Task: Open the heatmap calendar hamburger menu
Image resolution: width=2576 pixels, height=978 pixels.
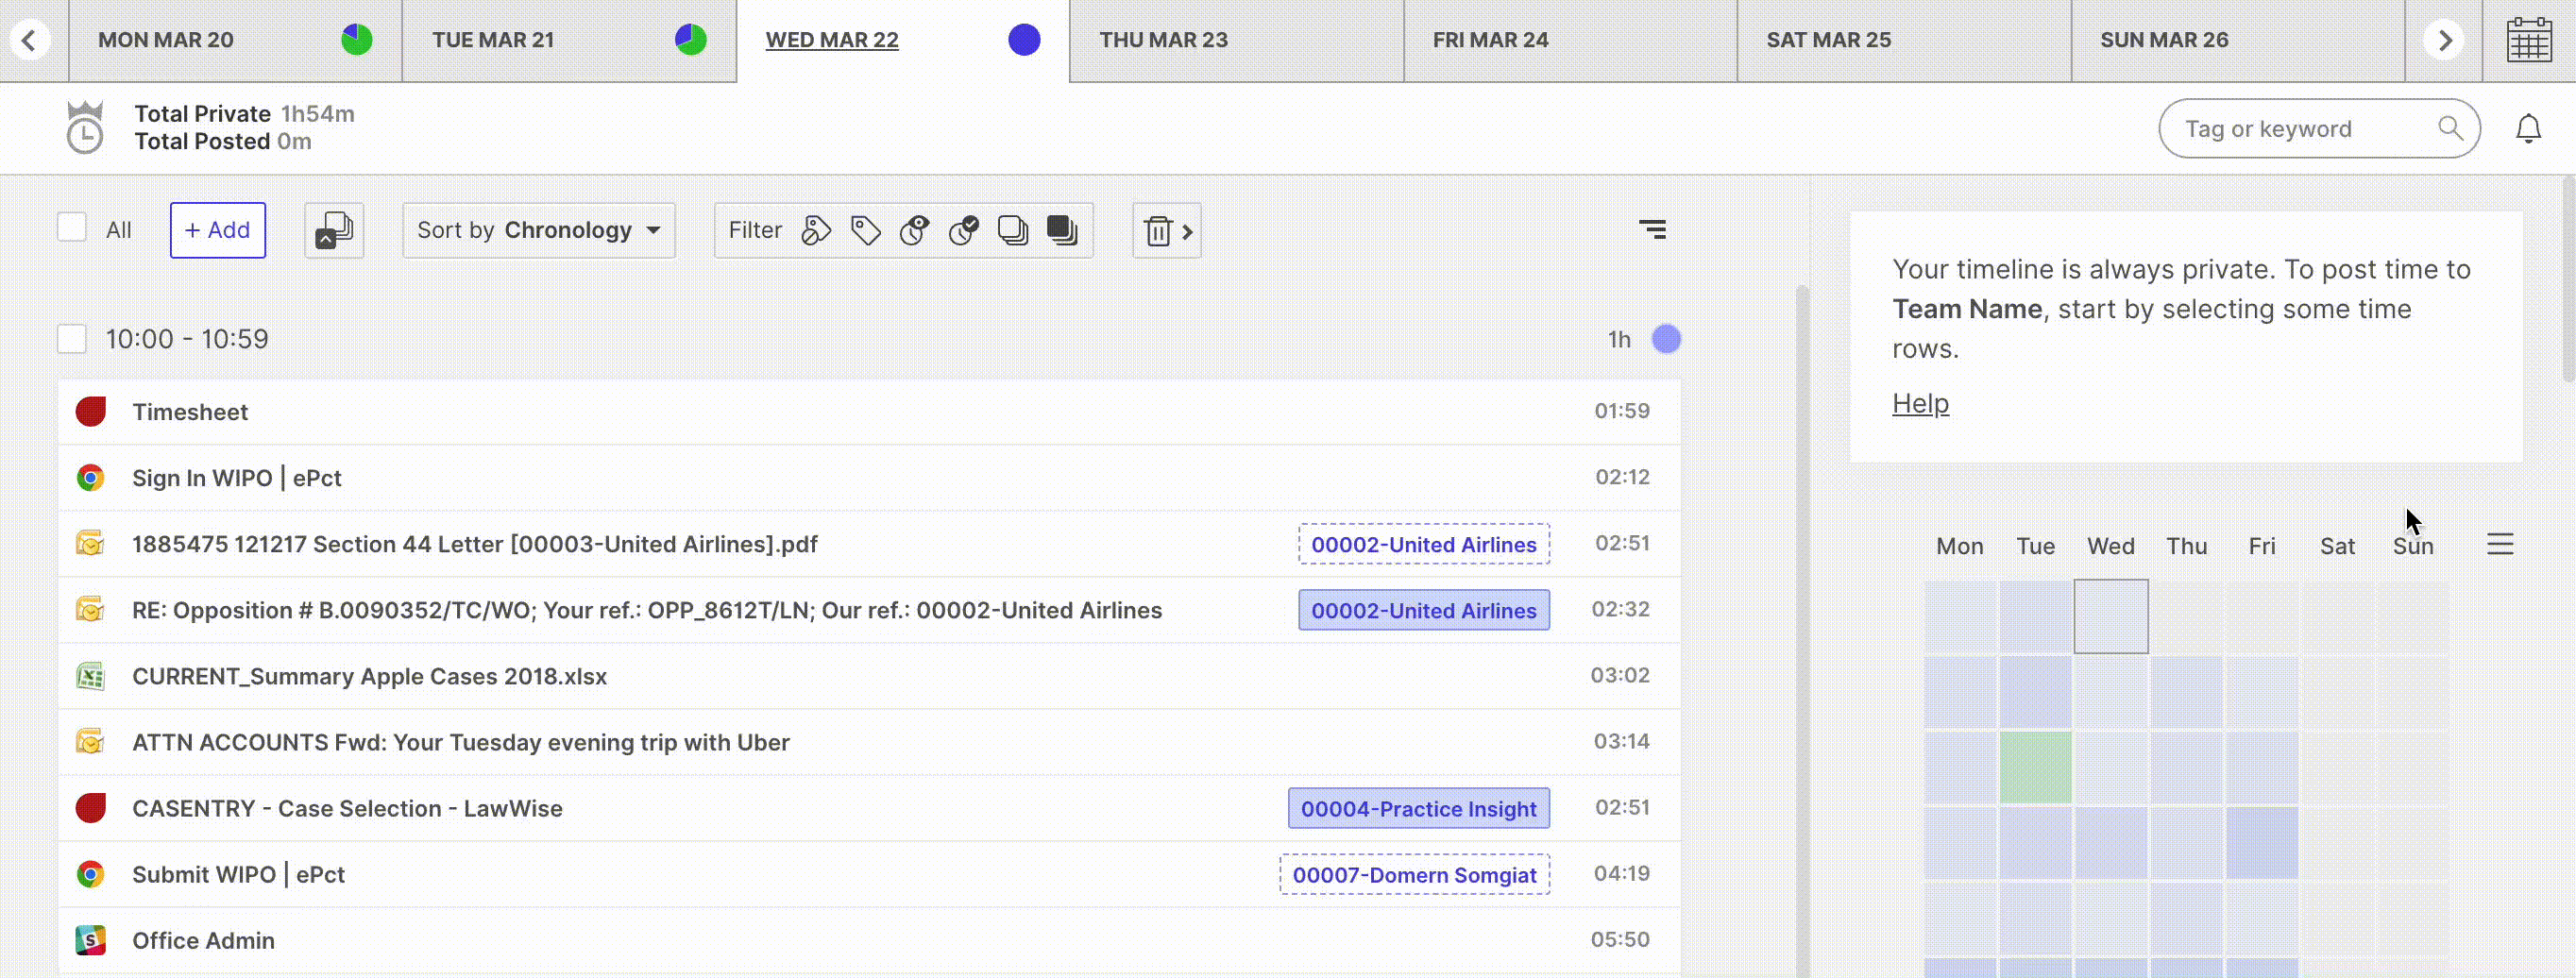Action: point(2500,544)
